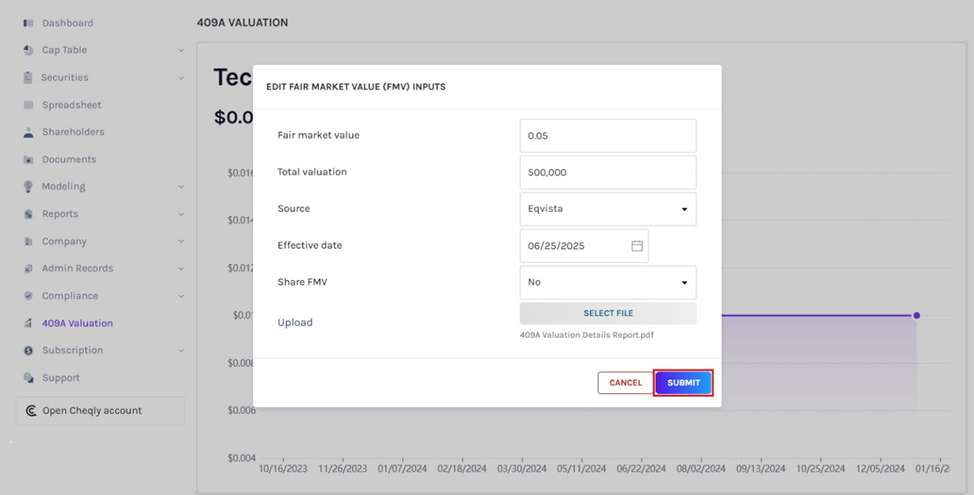The image size is (974, 495).
Task: Go to Shareholders in the sidebar
Action: [x=73, y=132]
